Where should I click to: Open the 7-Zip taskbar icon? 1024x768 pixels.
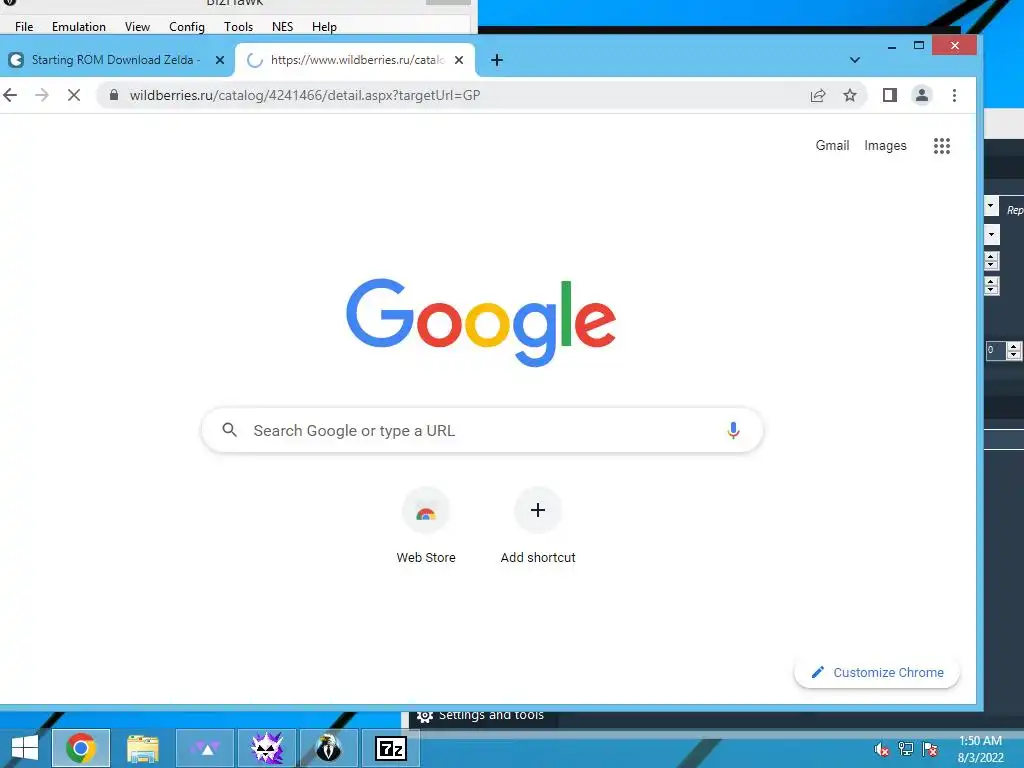click(x=391, y=748)
